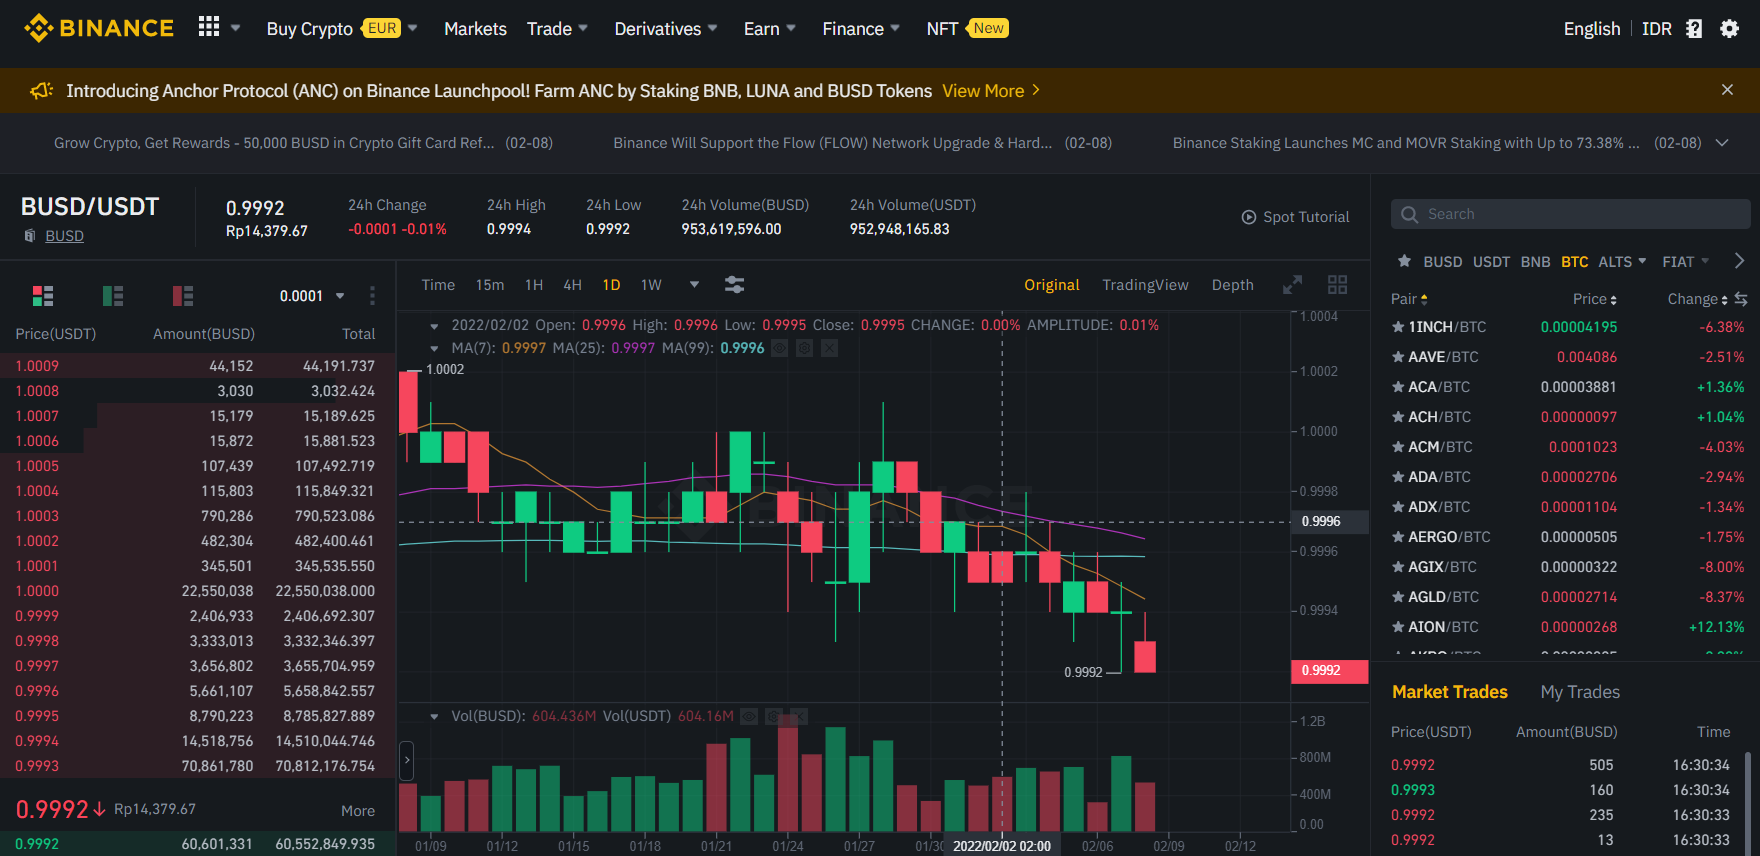This screenshot has width=1760, height=856.
Task: Open the Derivatives dropdown menu
Action: click(666, 29)
